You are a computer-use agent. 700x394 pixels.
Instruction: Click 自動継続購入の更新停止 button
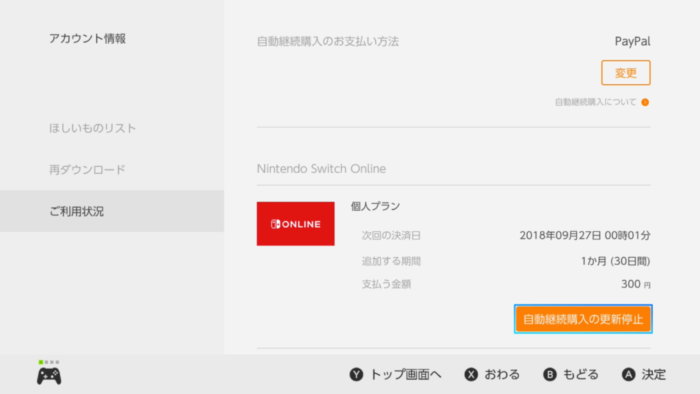click(583, 319)
